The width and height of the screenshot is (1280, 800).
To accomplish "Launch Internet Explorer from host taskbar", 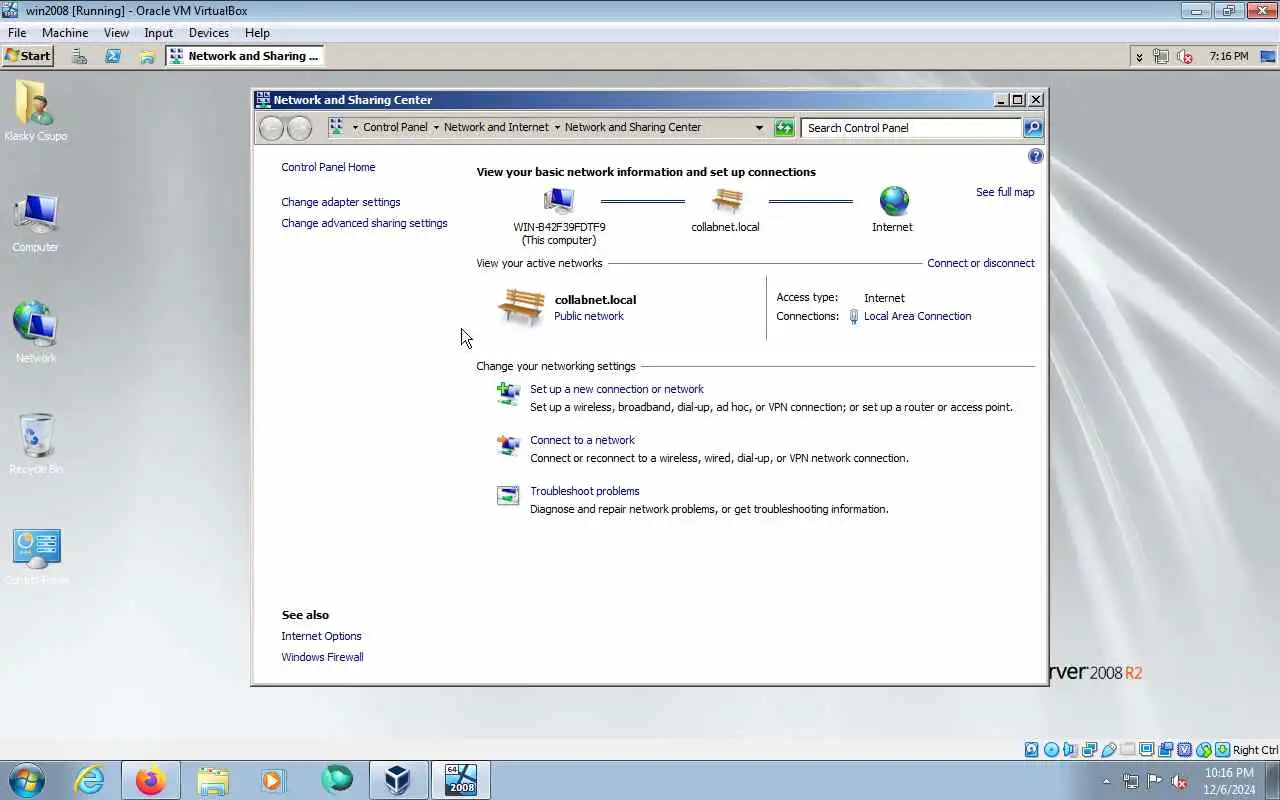I will [90, 780].
